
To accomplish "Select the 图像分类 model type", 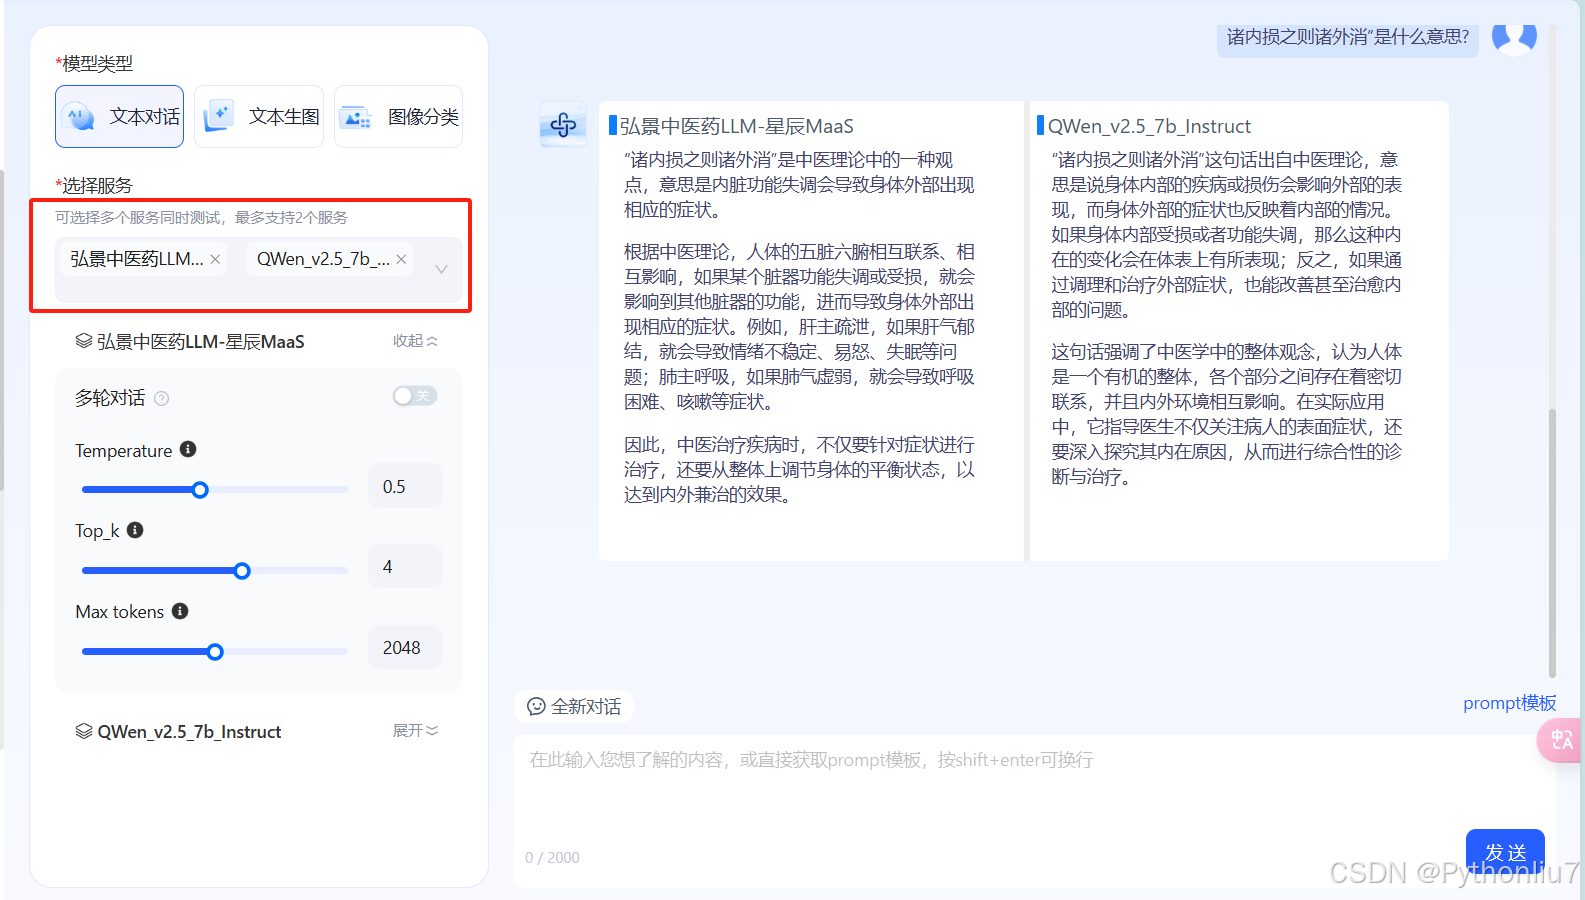I will [398, 117].
